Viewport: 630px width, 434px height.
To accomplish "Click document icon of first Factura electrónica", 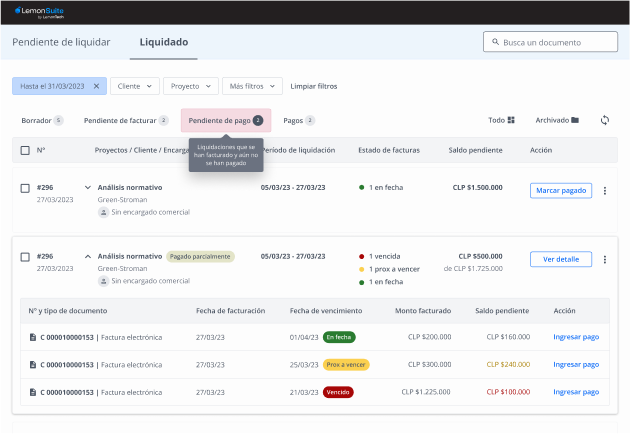I will pos(32,337).
